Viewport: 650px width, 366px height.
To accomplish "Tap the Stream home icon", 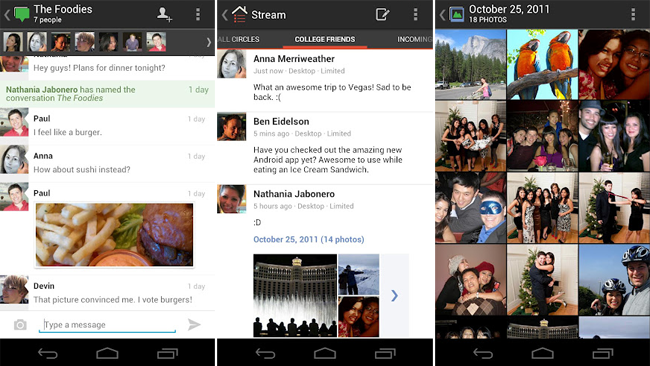I will (240, 15).
